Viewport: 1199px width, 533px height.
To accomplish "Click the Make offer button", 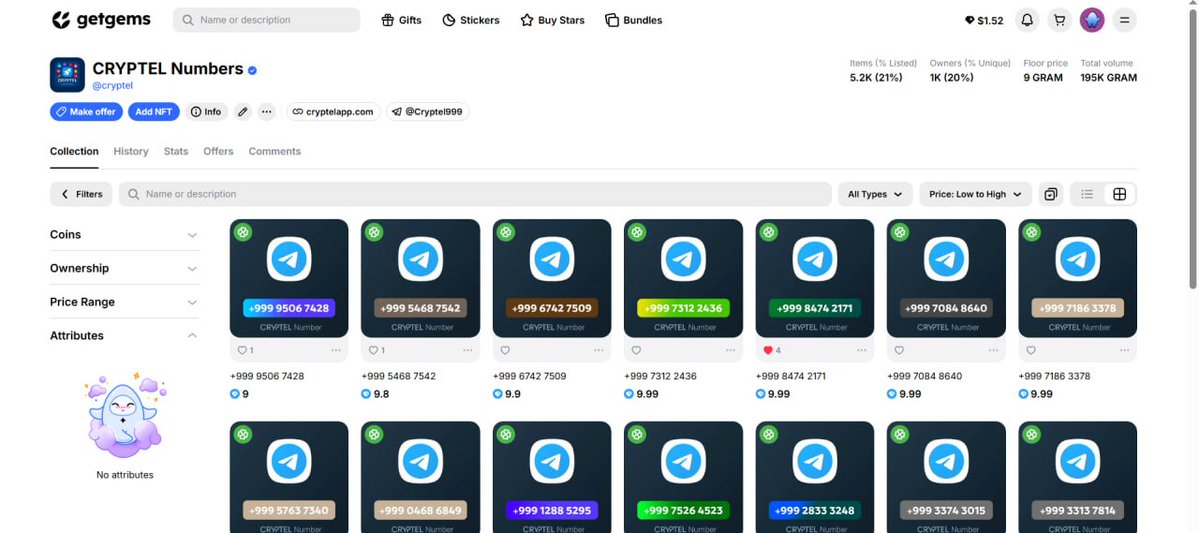I will coord(86,112).
